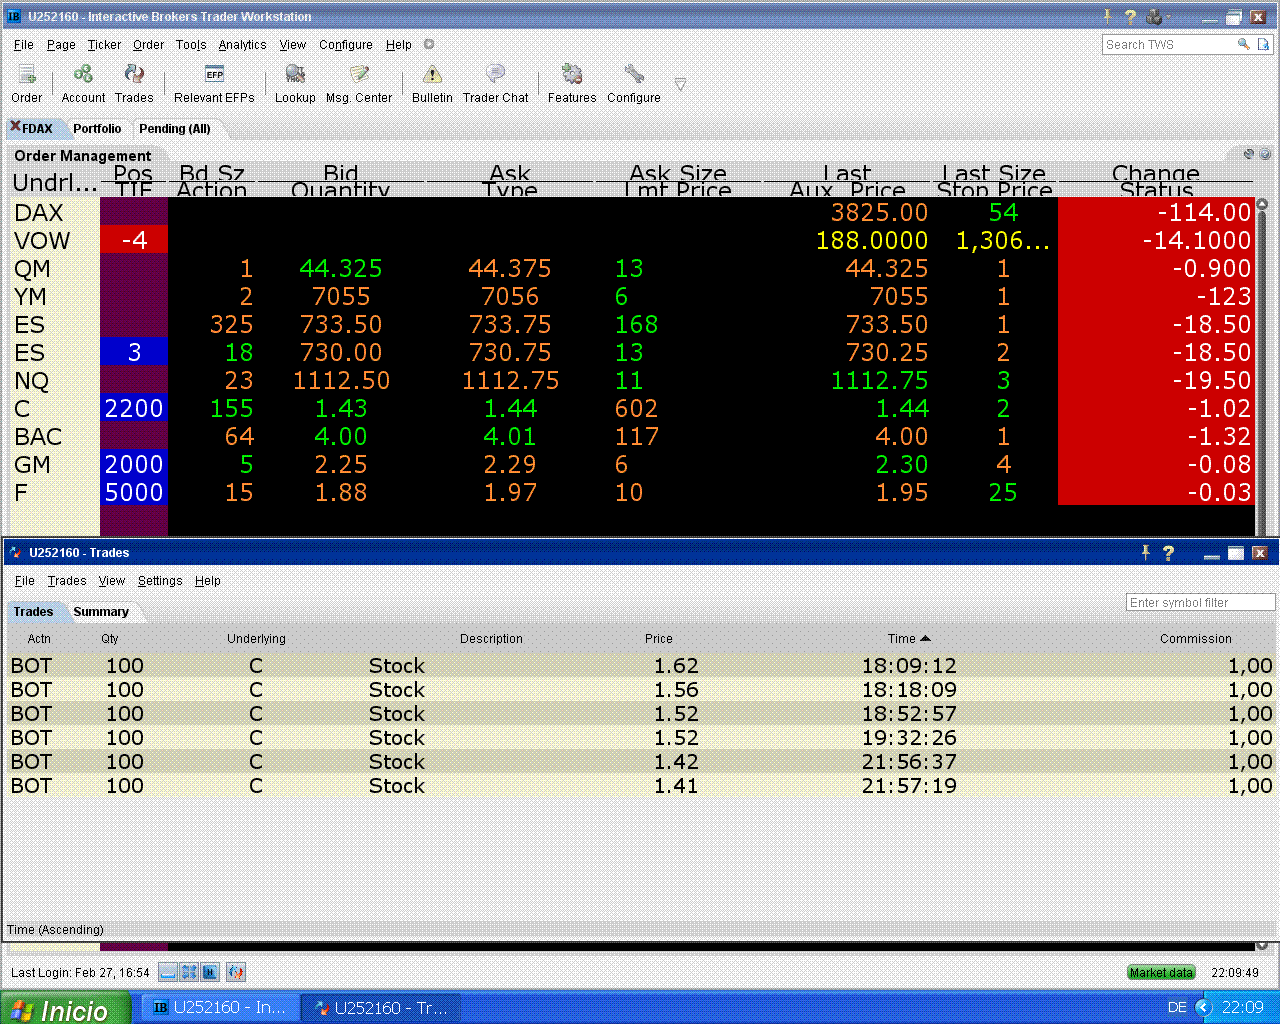Click the F position value 5000
Viewport: 1280px width, 1024px height.
click(x=134, y=493)
